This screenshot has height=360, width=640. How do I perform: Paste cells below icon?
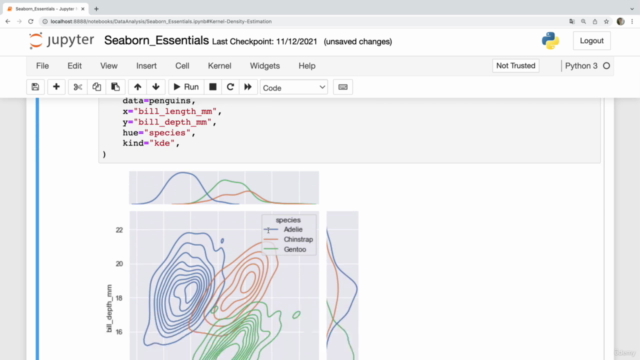pyautogui.click(x=116, y=87)
